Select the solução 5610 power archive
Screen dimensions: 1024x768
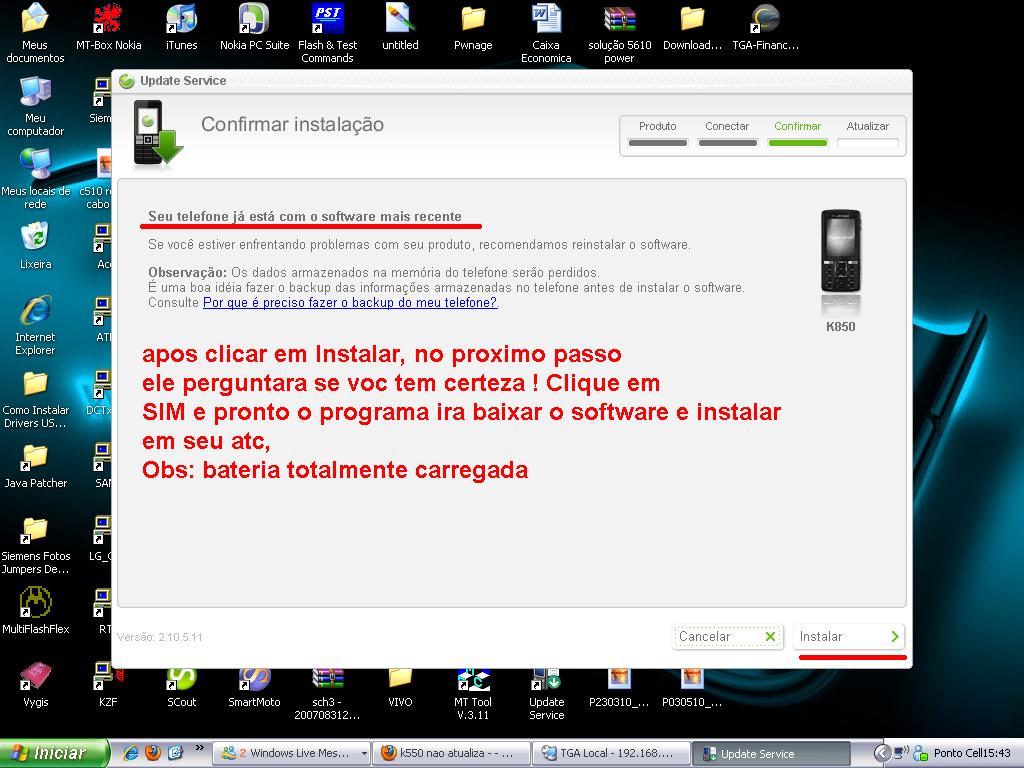(619, 33)
